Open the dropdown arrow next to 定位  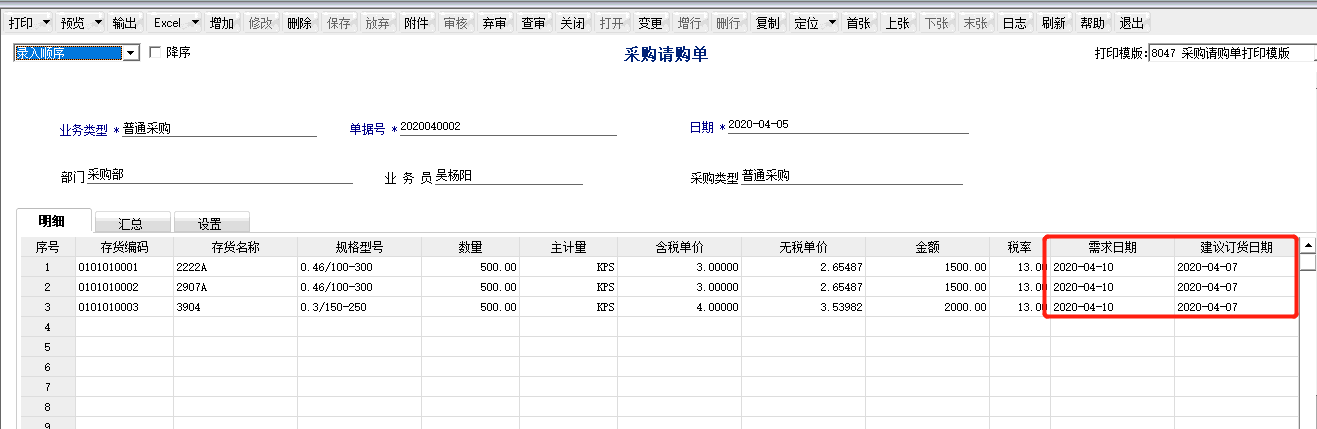tap(832, 23)
